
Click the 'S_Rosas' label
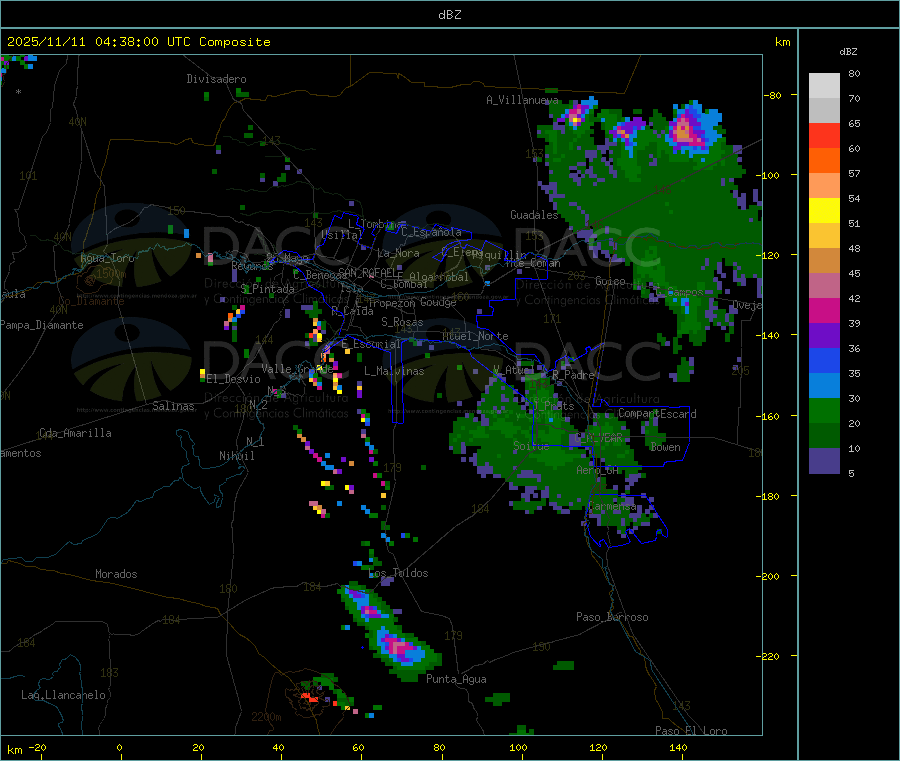click(x=402, y=322)
